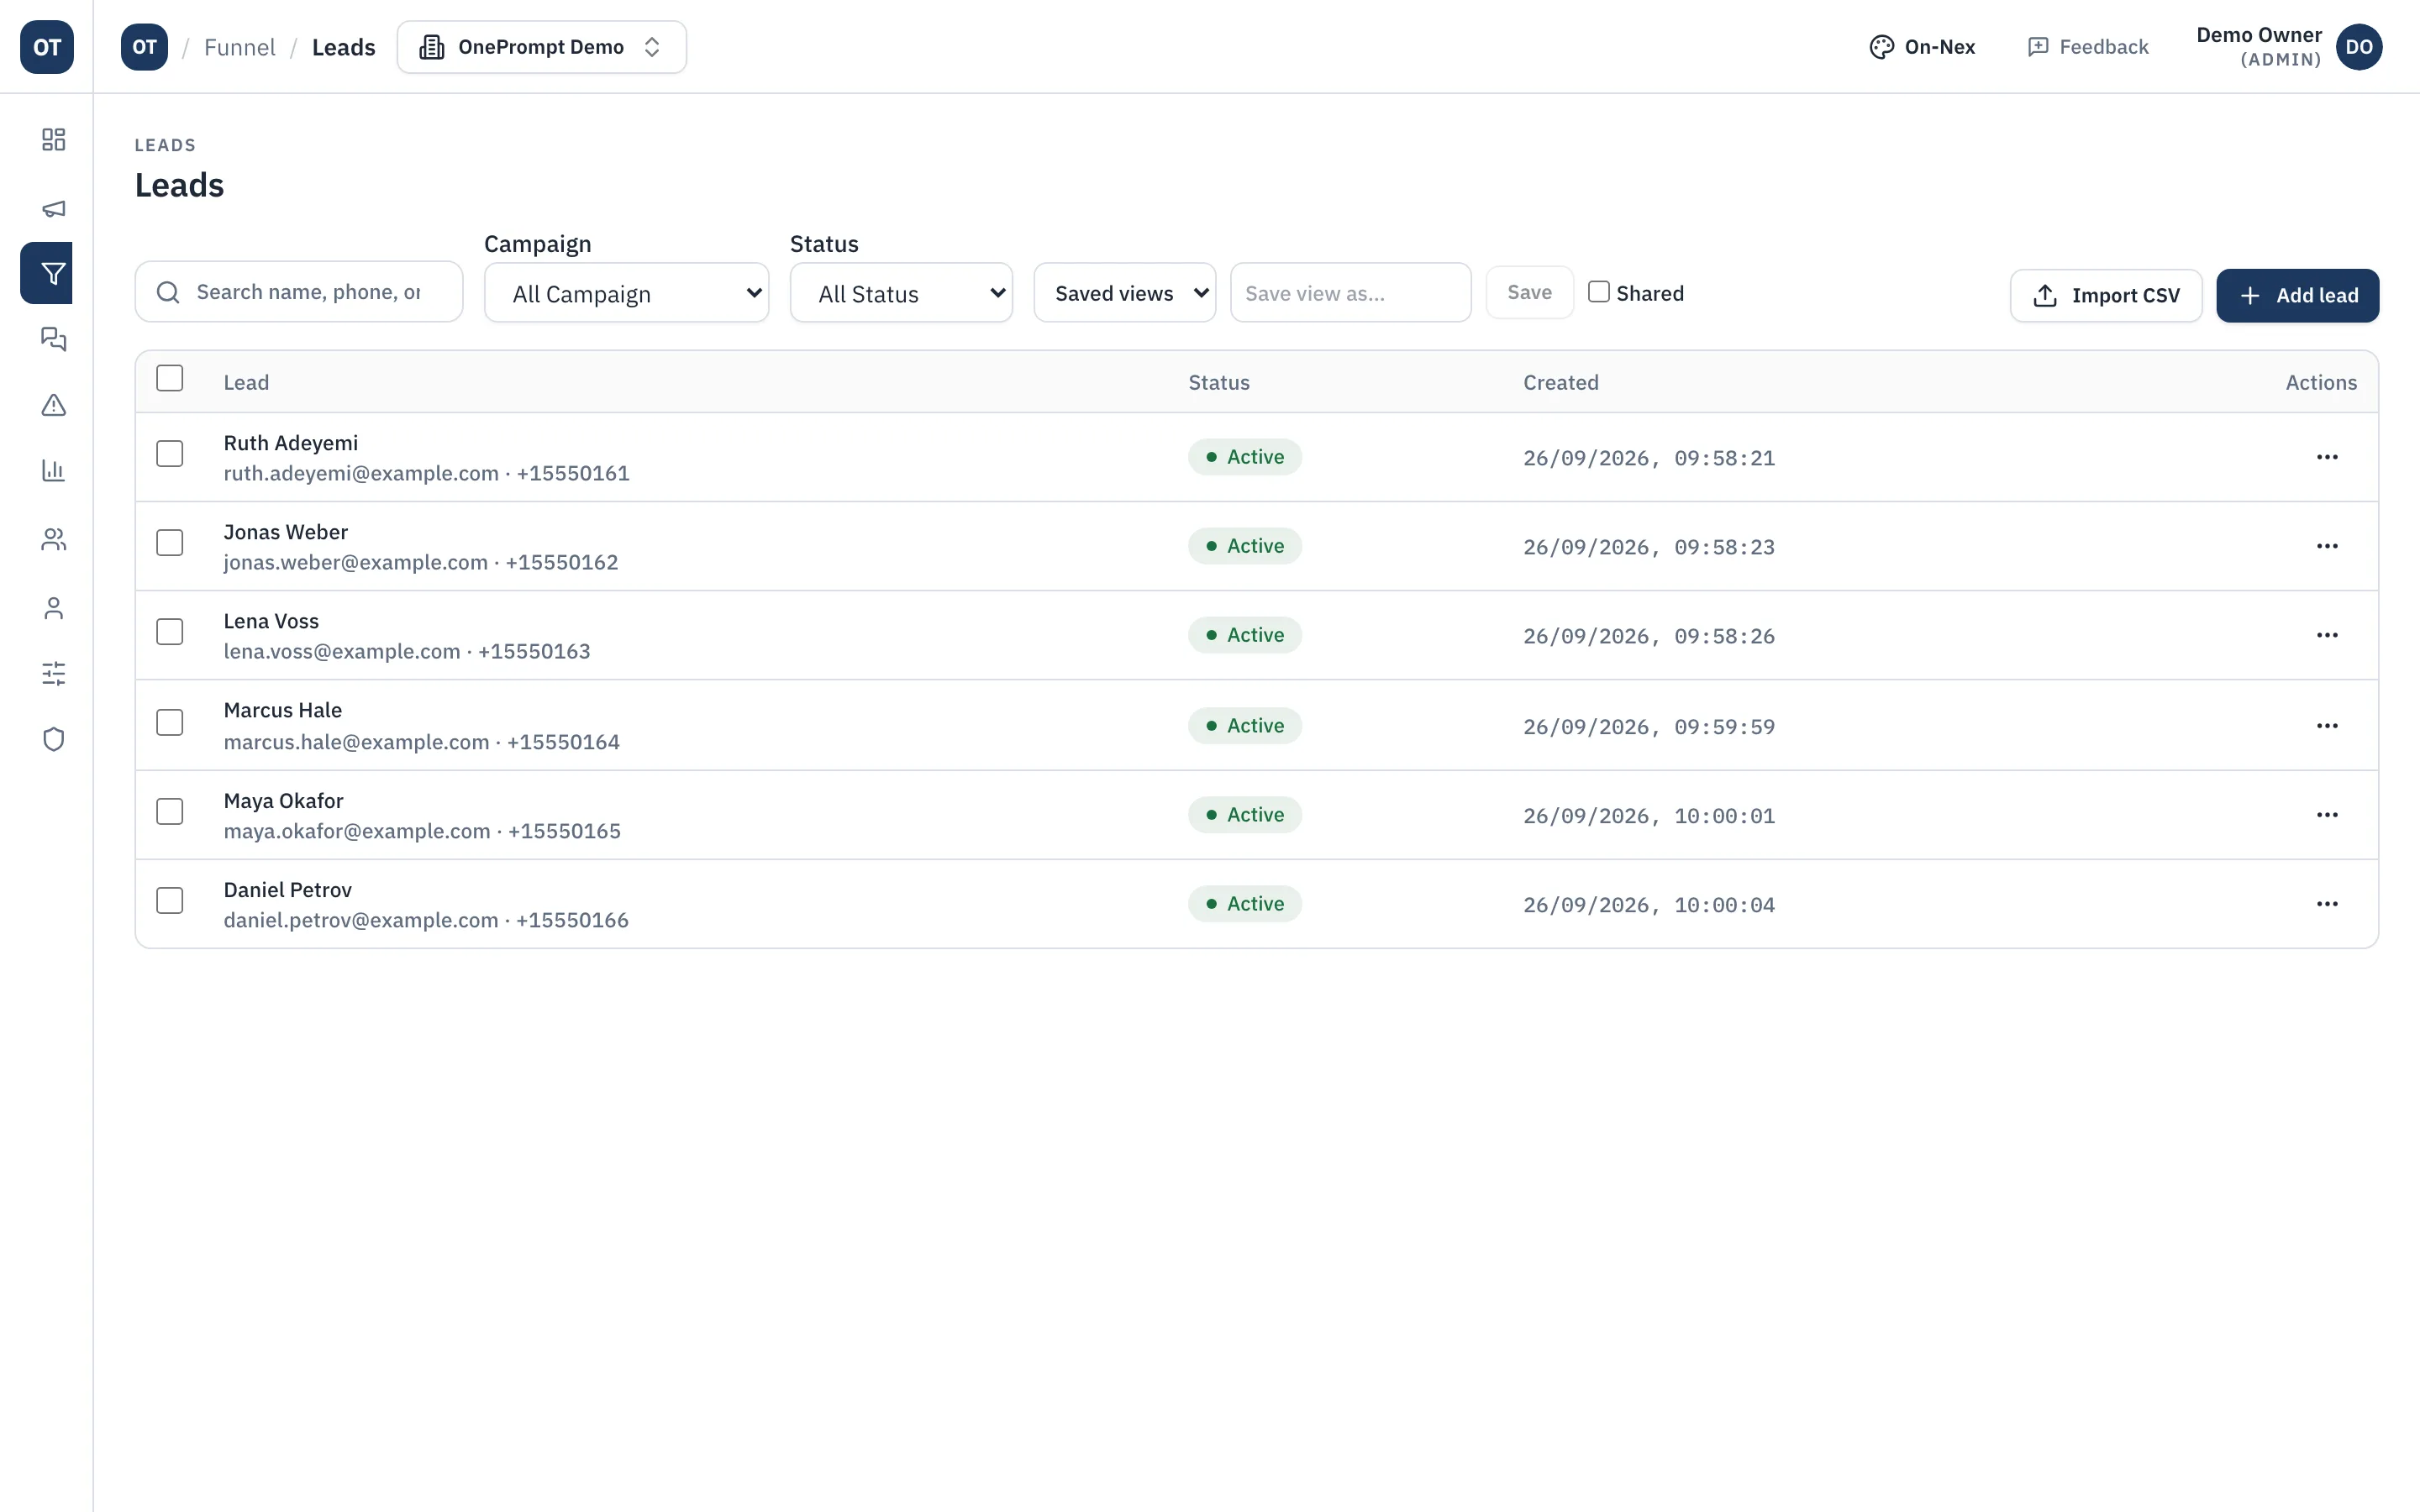Check the box for Lena Voss
The width and height of the screenshot is (2420, 1512).
[x=170, y=632]
